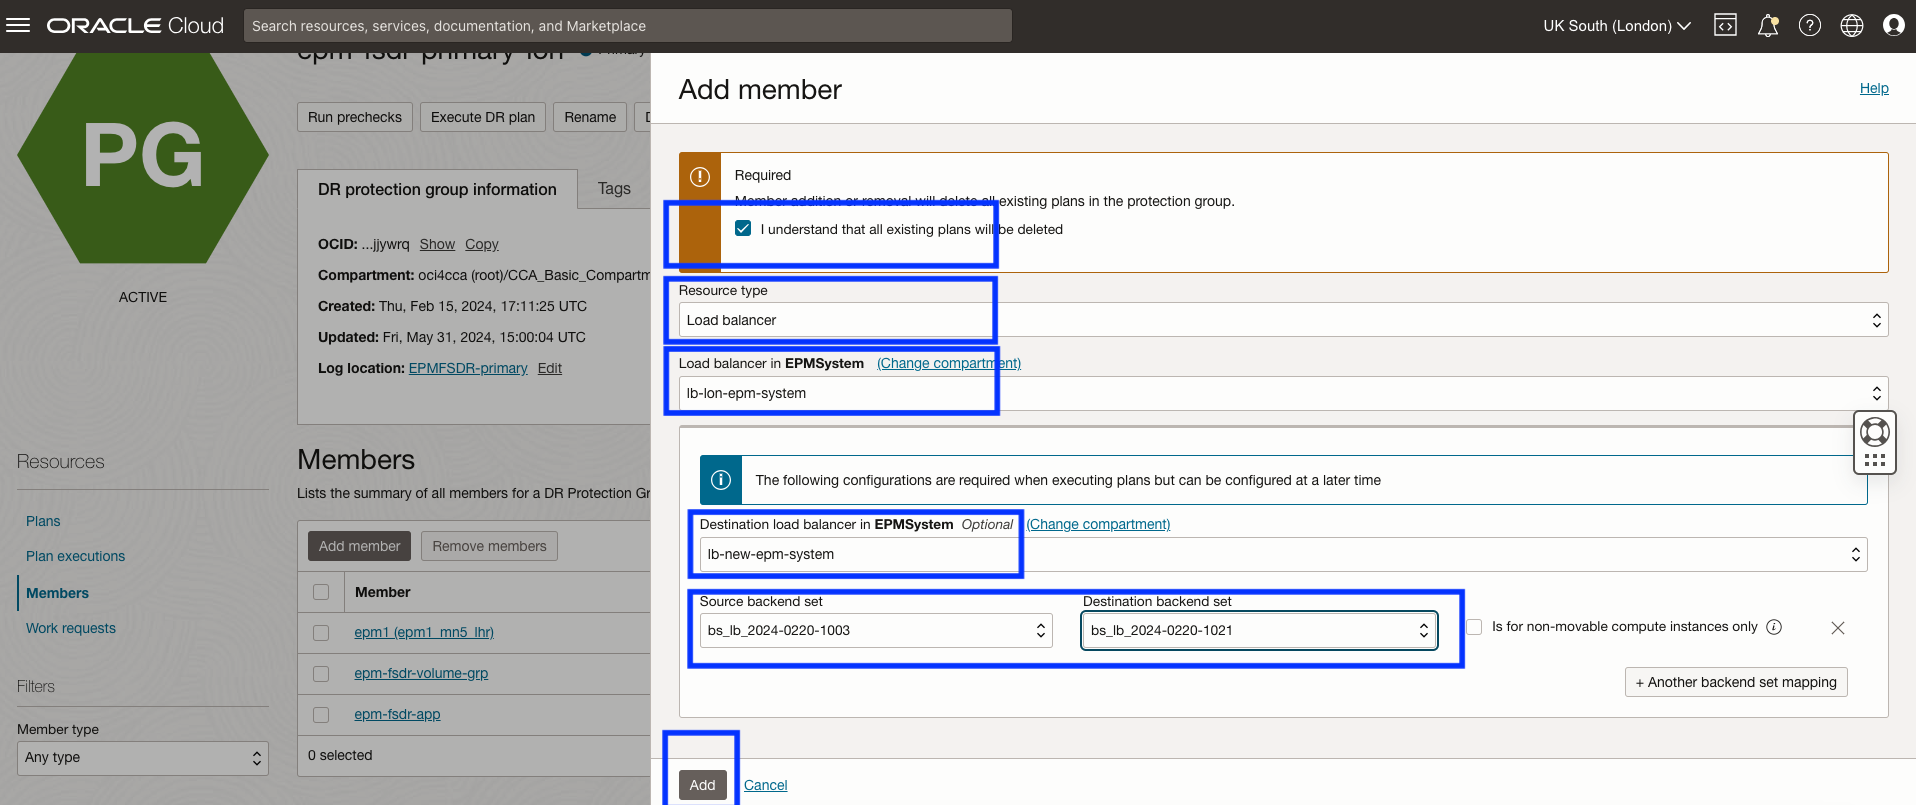
Task: Click the Show OCID link
Action: [x=437, y=244]
